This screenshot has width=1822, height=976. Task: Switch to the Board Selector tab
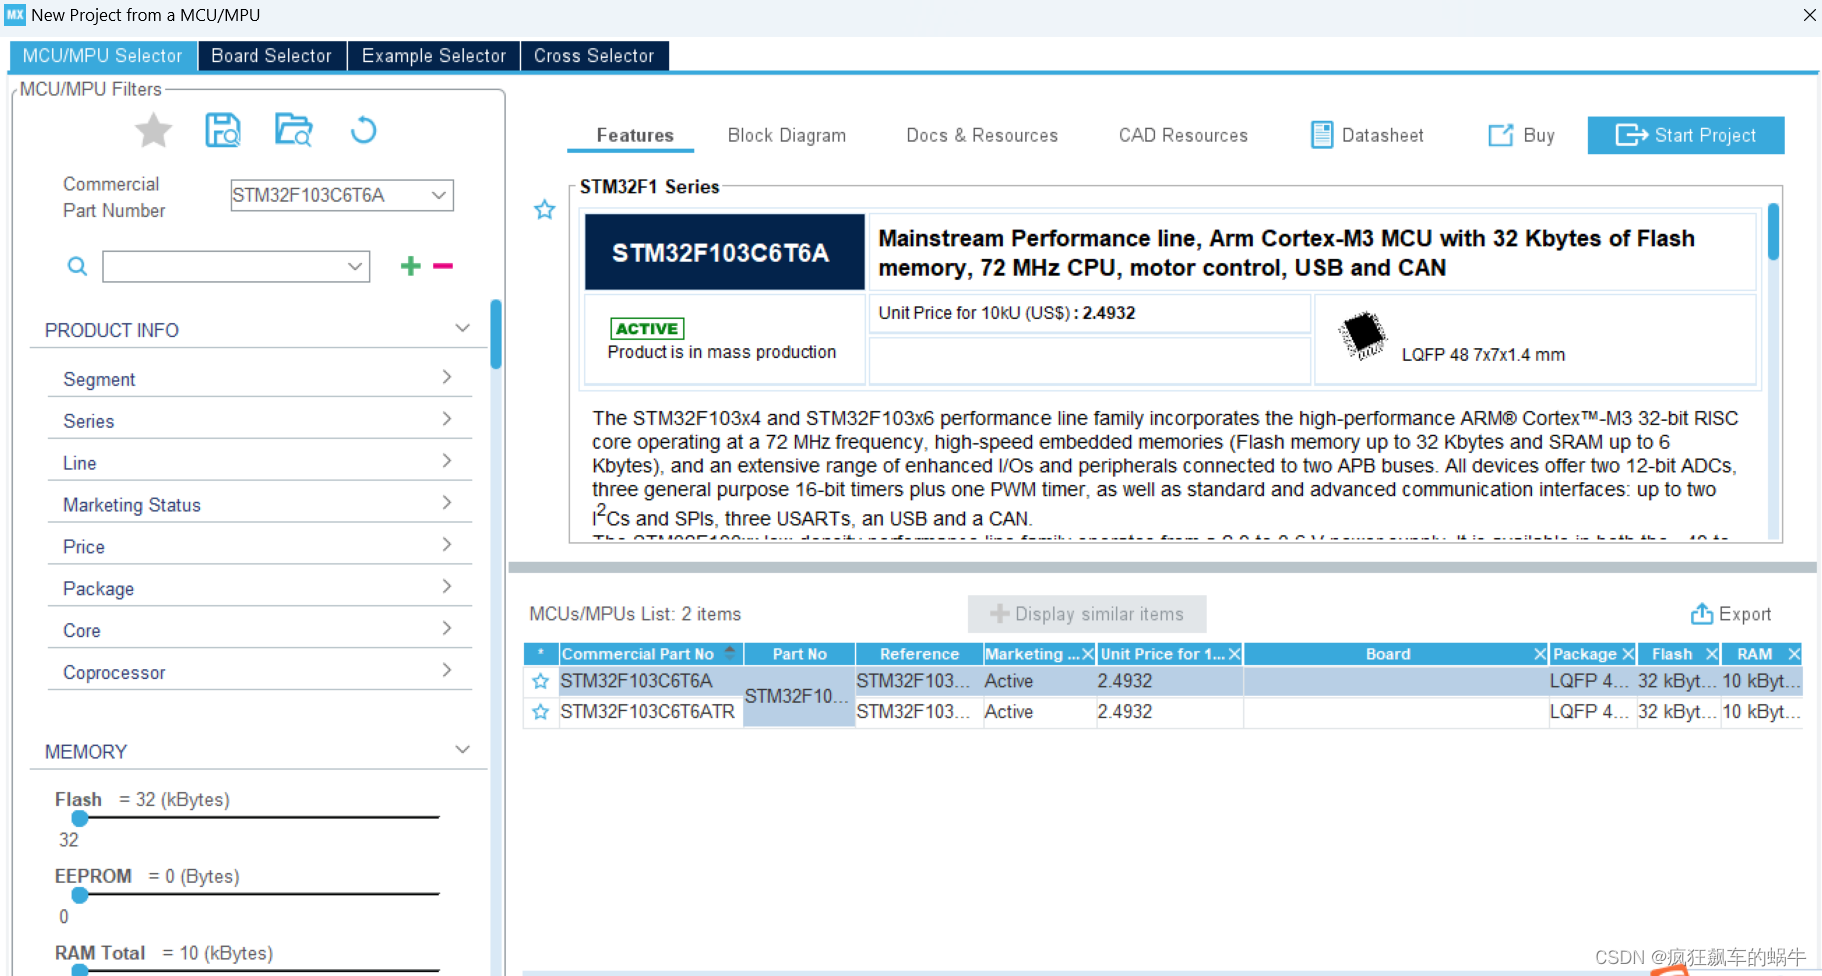[271, 56]
